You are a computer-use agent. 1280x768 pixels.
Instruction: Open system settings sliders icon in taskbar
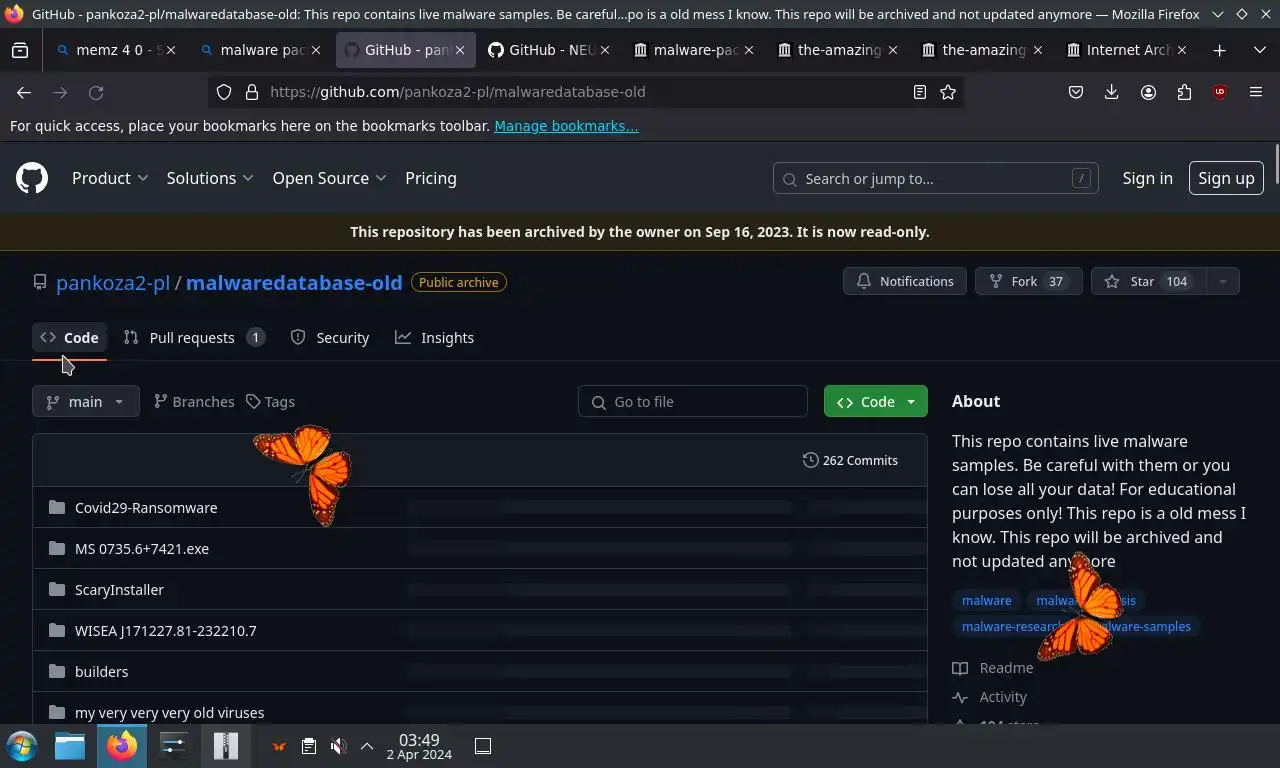[174, 746]
